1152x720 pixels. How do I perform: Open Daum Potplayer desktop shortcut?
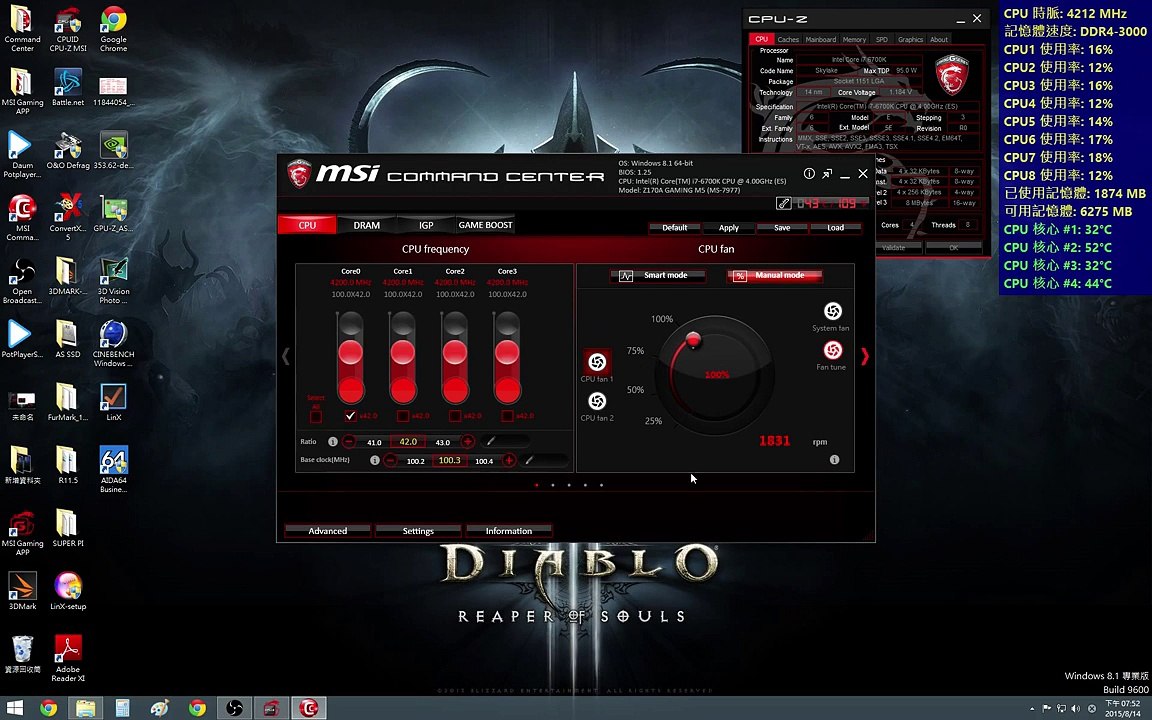22,155
